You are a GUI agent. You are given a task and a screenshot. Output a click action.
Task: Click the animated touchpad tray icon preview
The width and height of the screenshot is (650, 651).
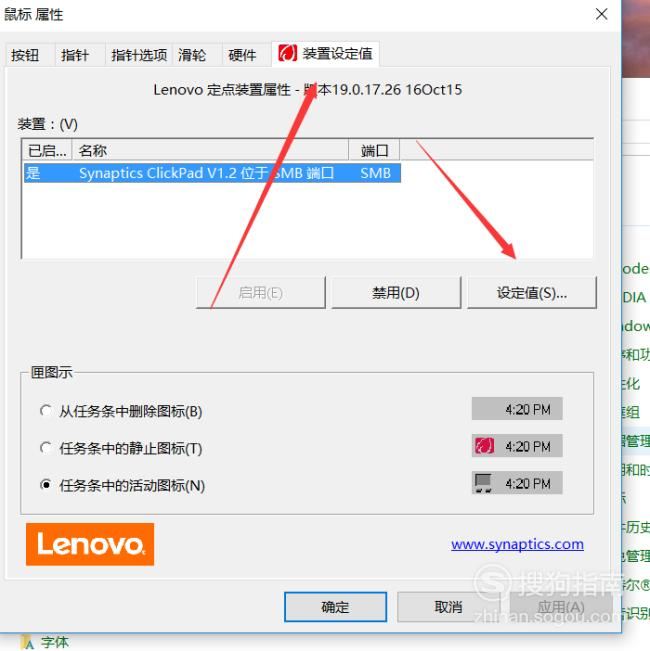484,483
